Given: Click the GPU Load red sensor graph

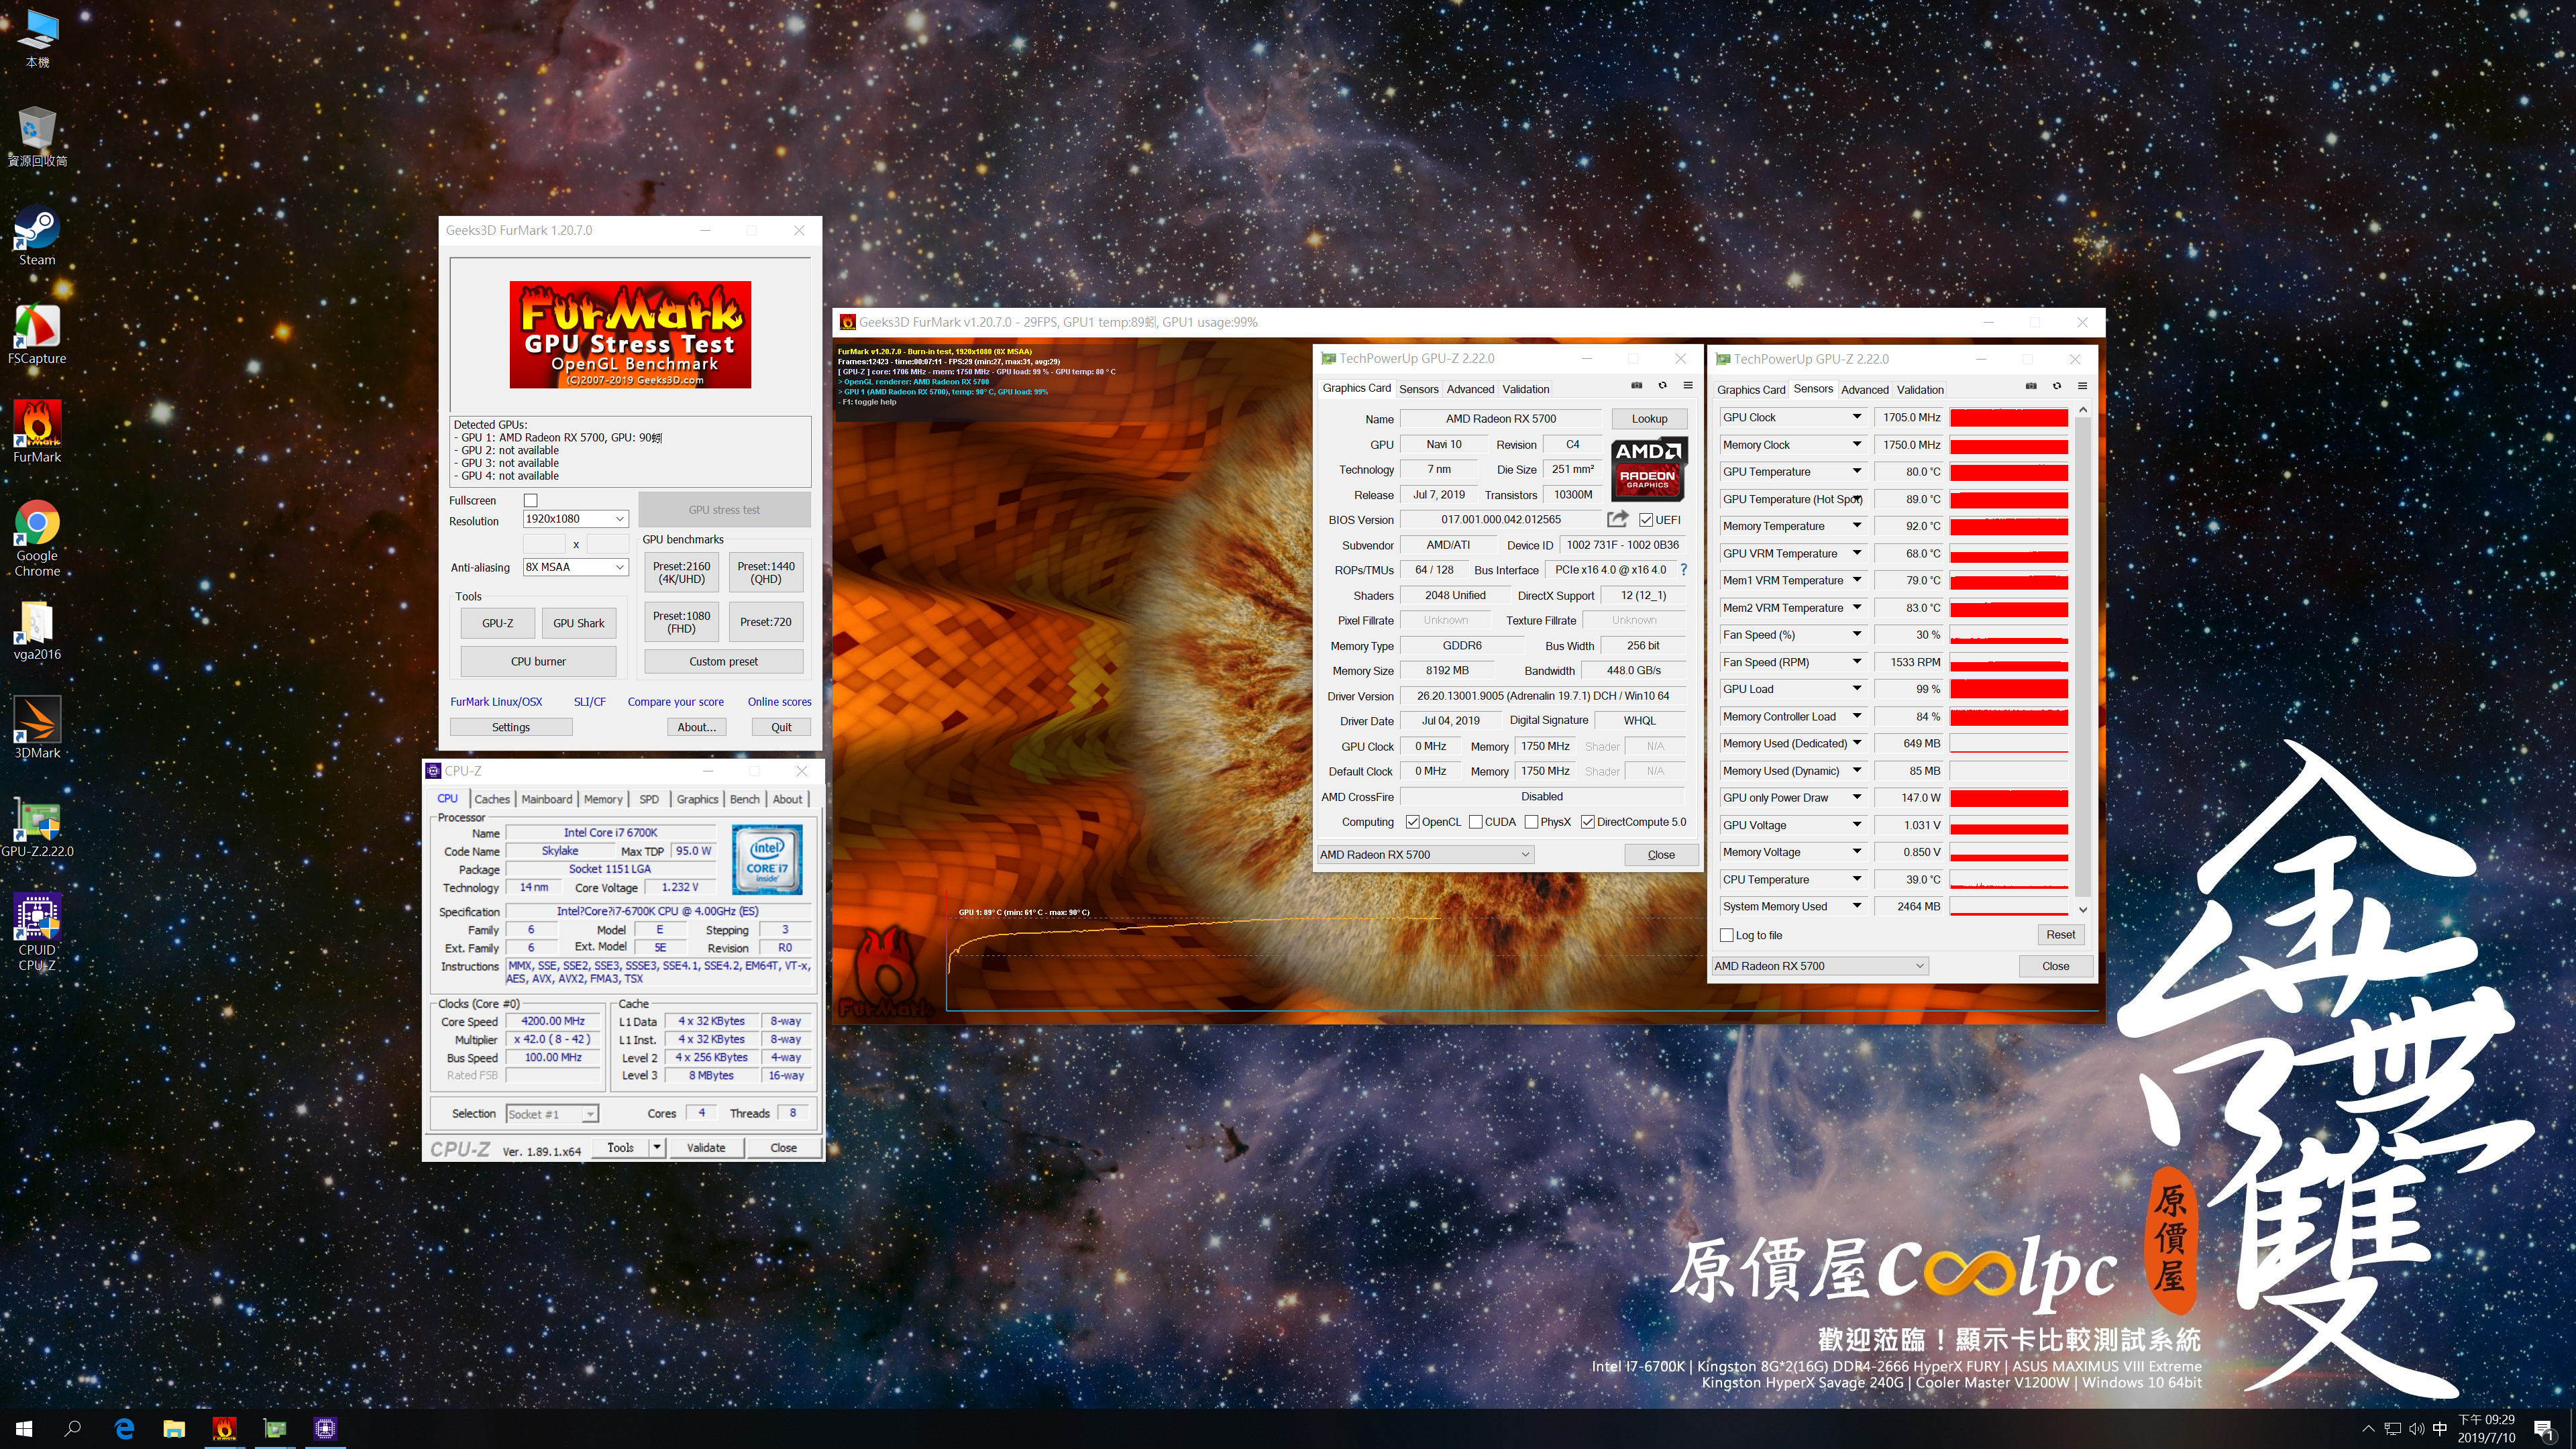Looking at the screenshot, I should click(x=2009, y=689).
